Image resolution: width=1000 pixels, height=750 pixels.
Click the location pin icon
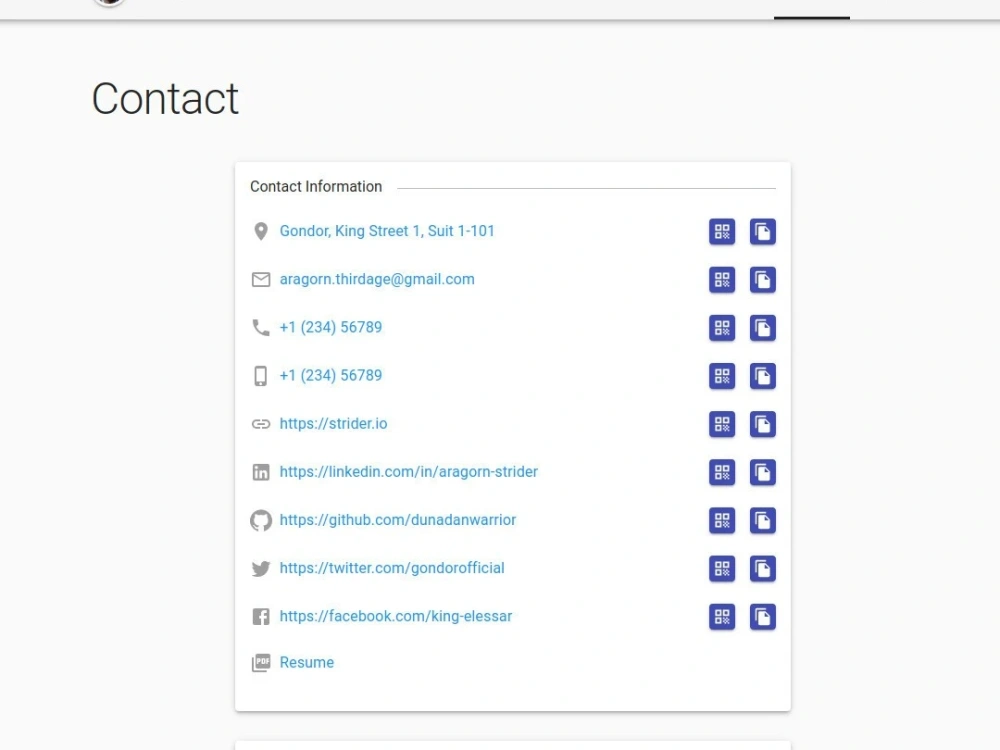coord(261,232)
